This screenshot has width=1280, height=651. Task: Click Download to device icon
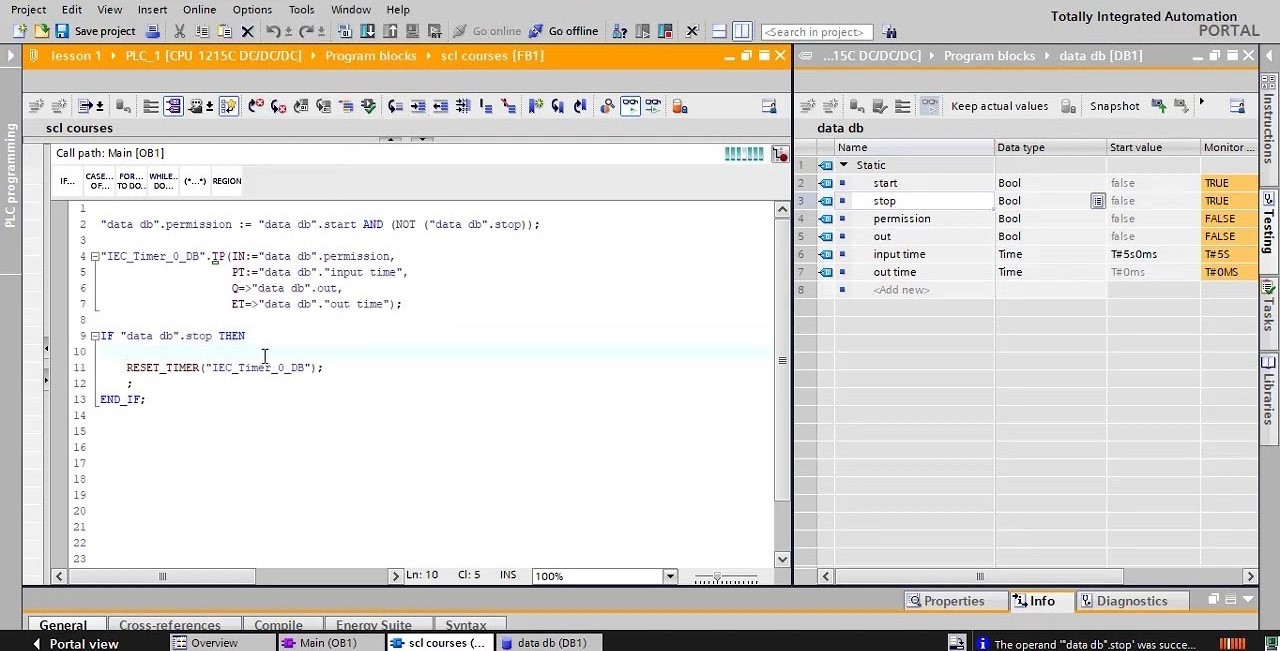pyautogui.click(x=367, y=31)
